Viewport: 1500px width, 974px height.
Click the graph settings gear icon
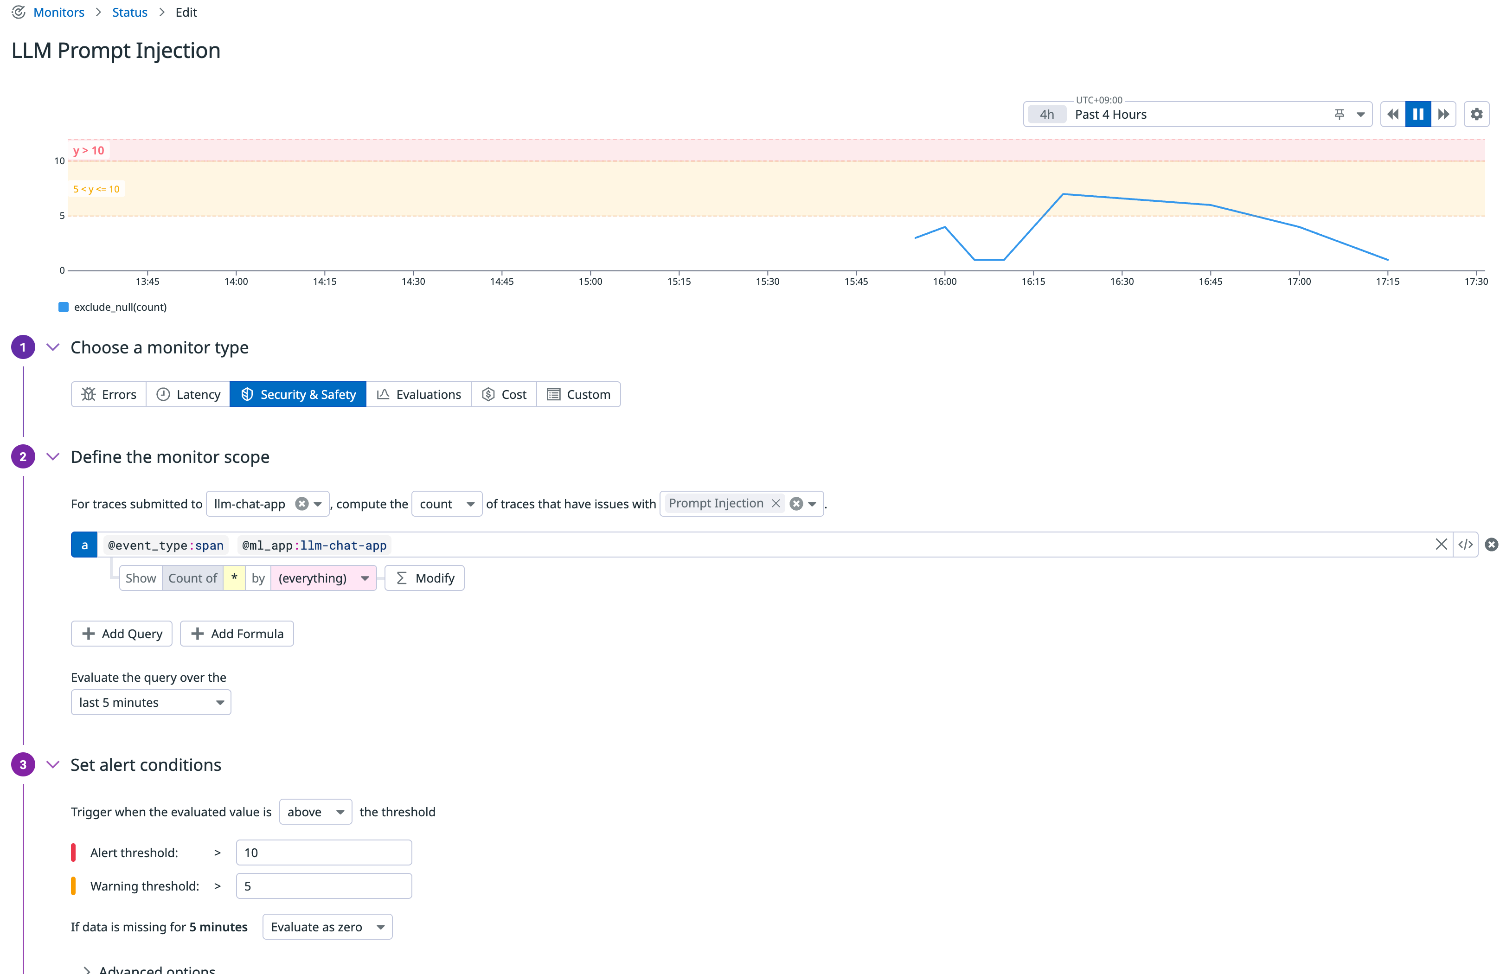(x=1476, y=114)
